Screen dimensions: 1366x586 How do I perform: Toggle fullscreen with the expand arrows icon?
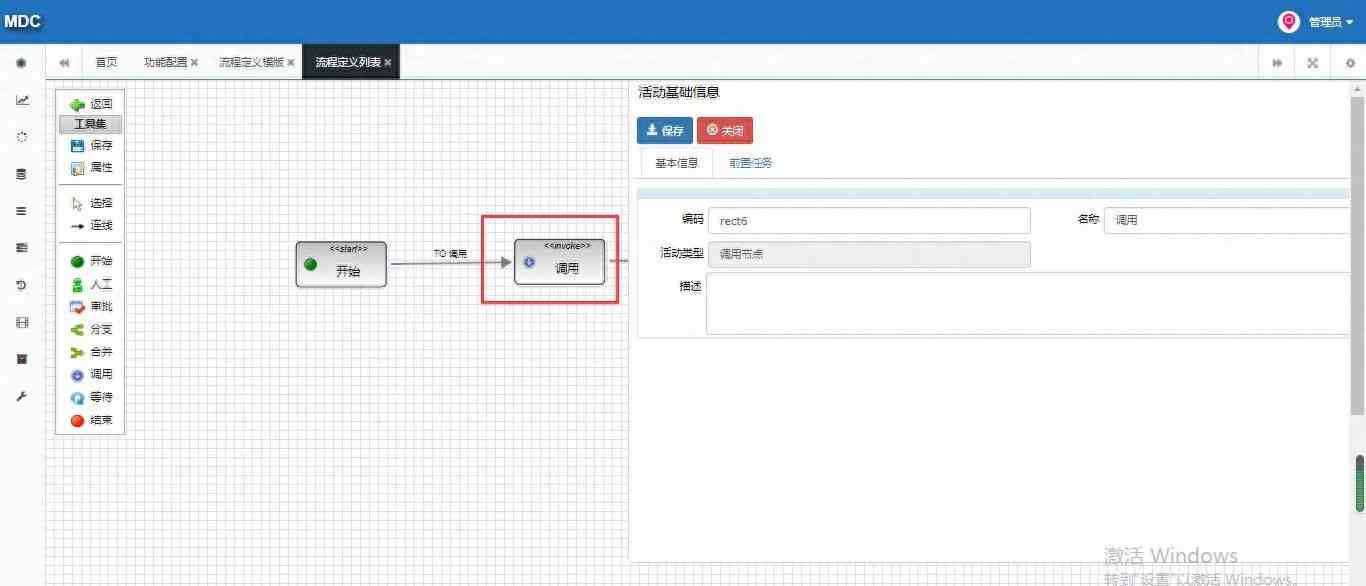(x=1313, y=62)
